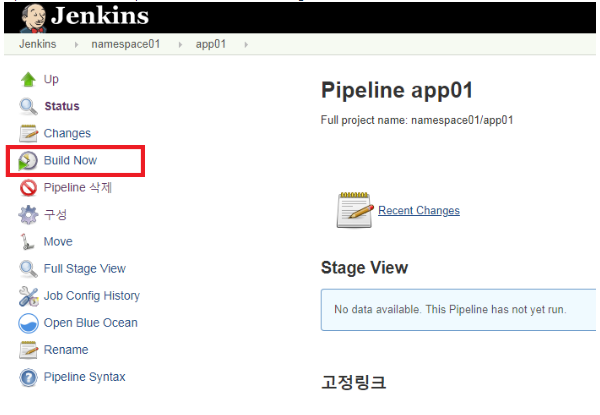Click the Pipeline Syntax help icon
Screen dimensions: 600x415
(x=28, y=378)
